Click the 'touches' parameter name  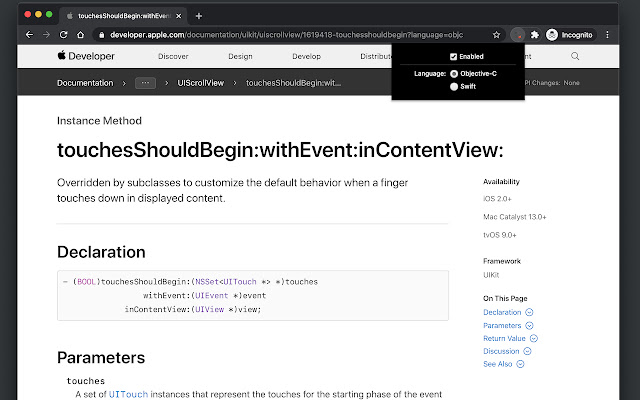pyautogui.click(x=86, y=381)
